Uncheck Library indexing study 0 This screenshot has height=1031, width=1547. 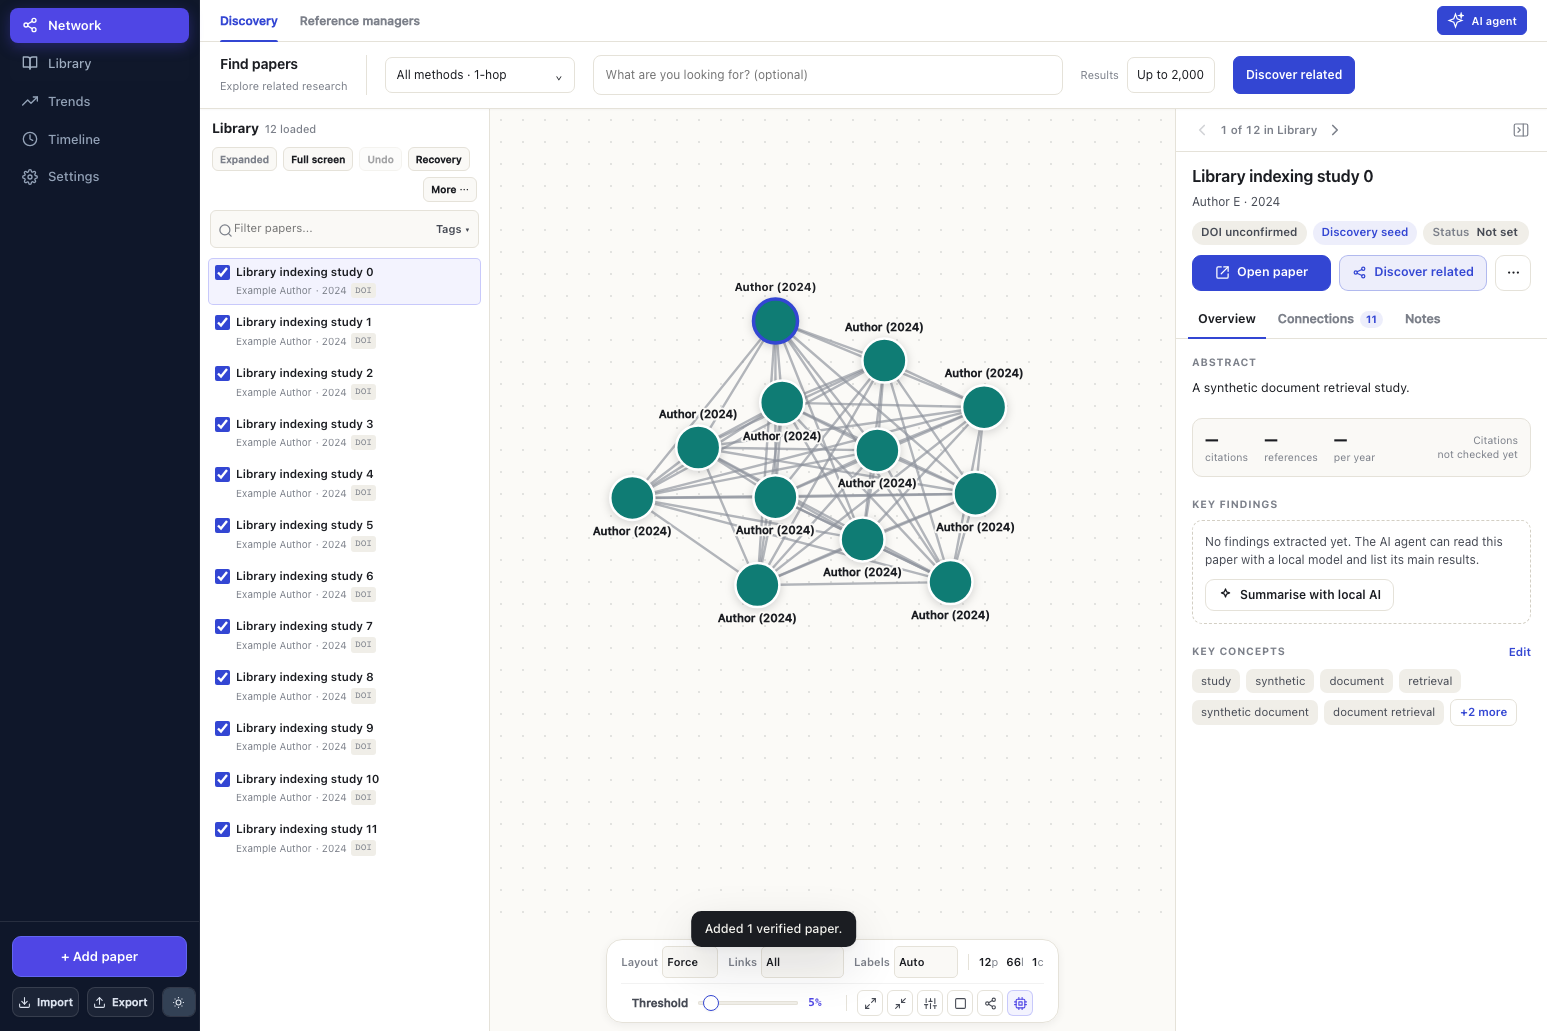click(223, 272)
